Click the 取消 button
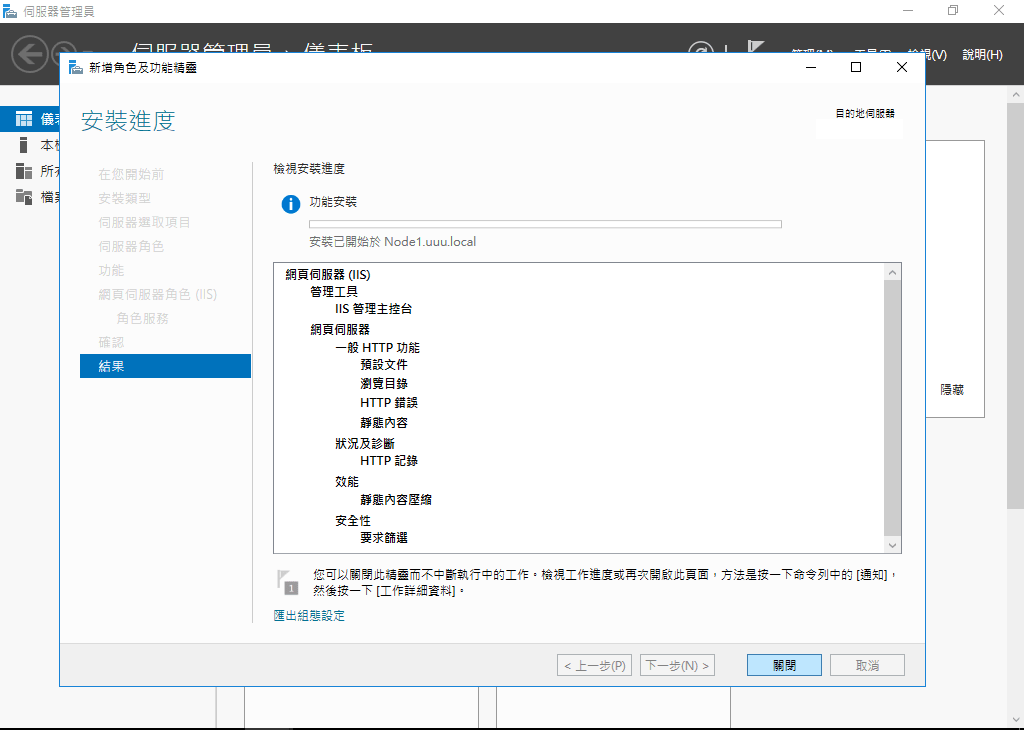 (x=867, y=664)
